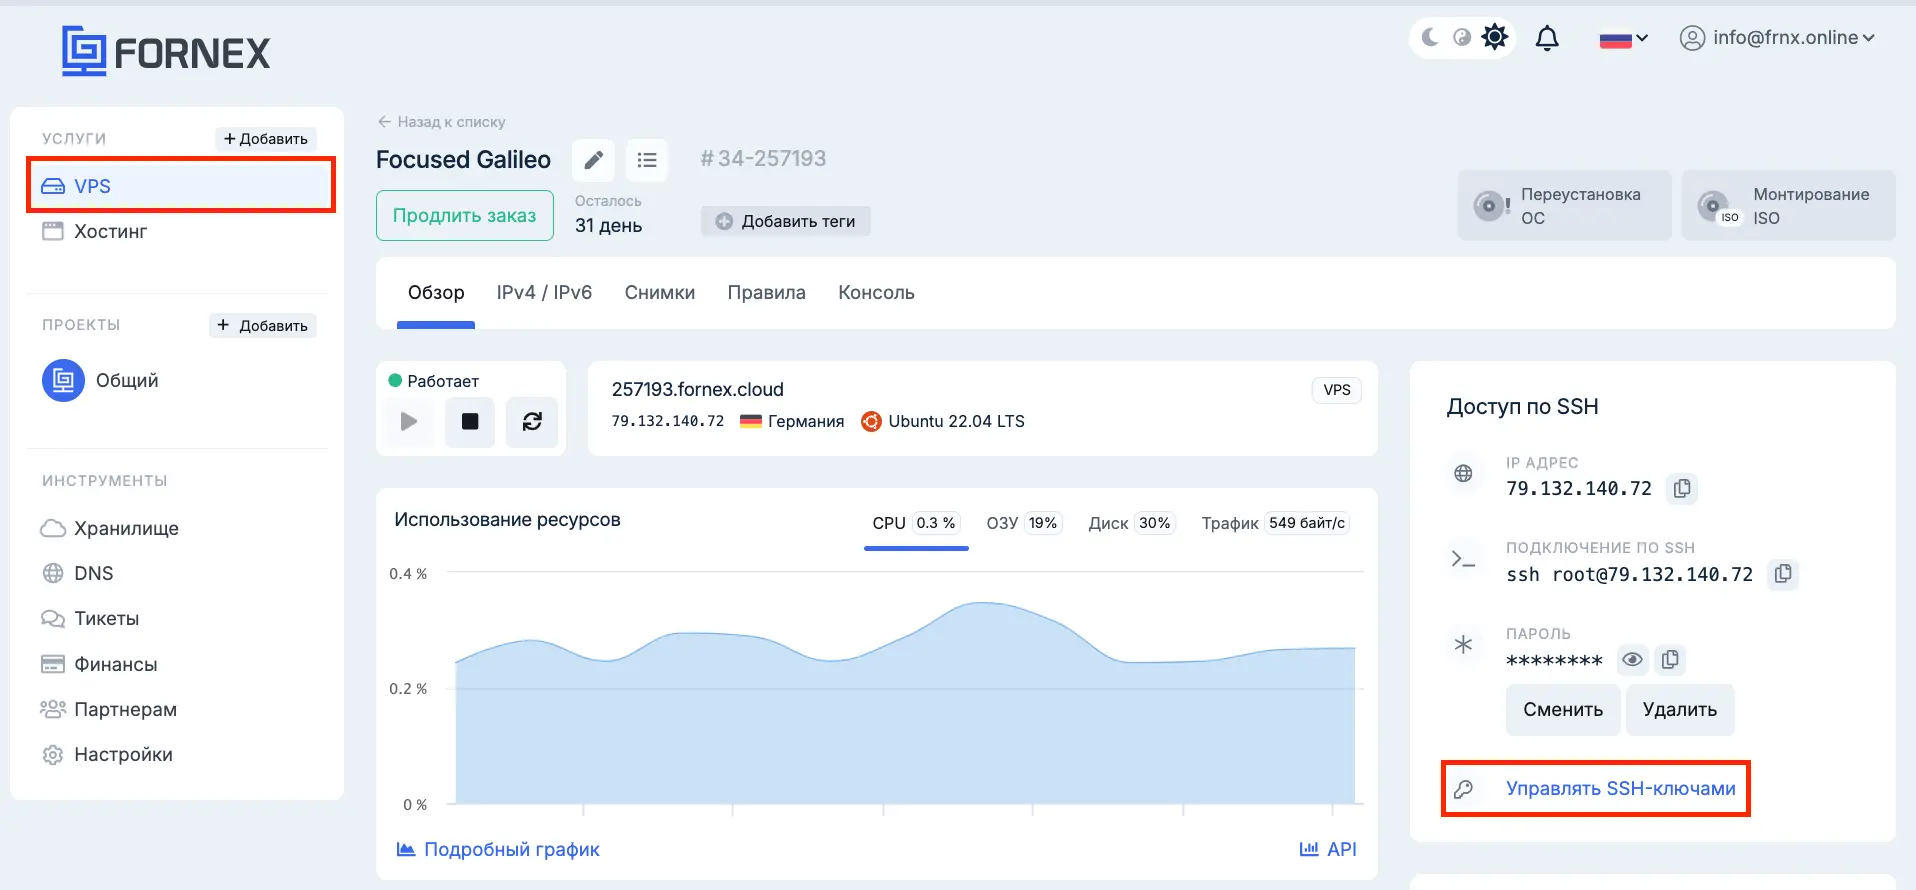Select the auto theme half-circle icon
The height and width of the screenshot is (890, 1916).
[x=1462, y=37]
